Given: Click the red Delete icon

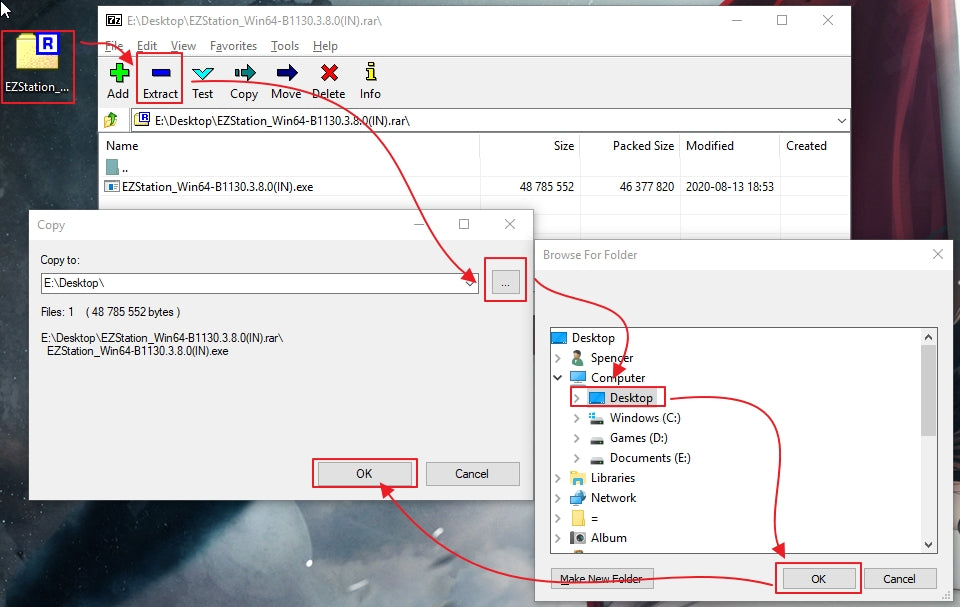Looking at the screenshot, I should 328,79.
